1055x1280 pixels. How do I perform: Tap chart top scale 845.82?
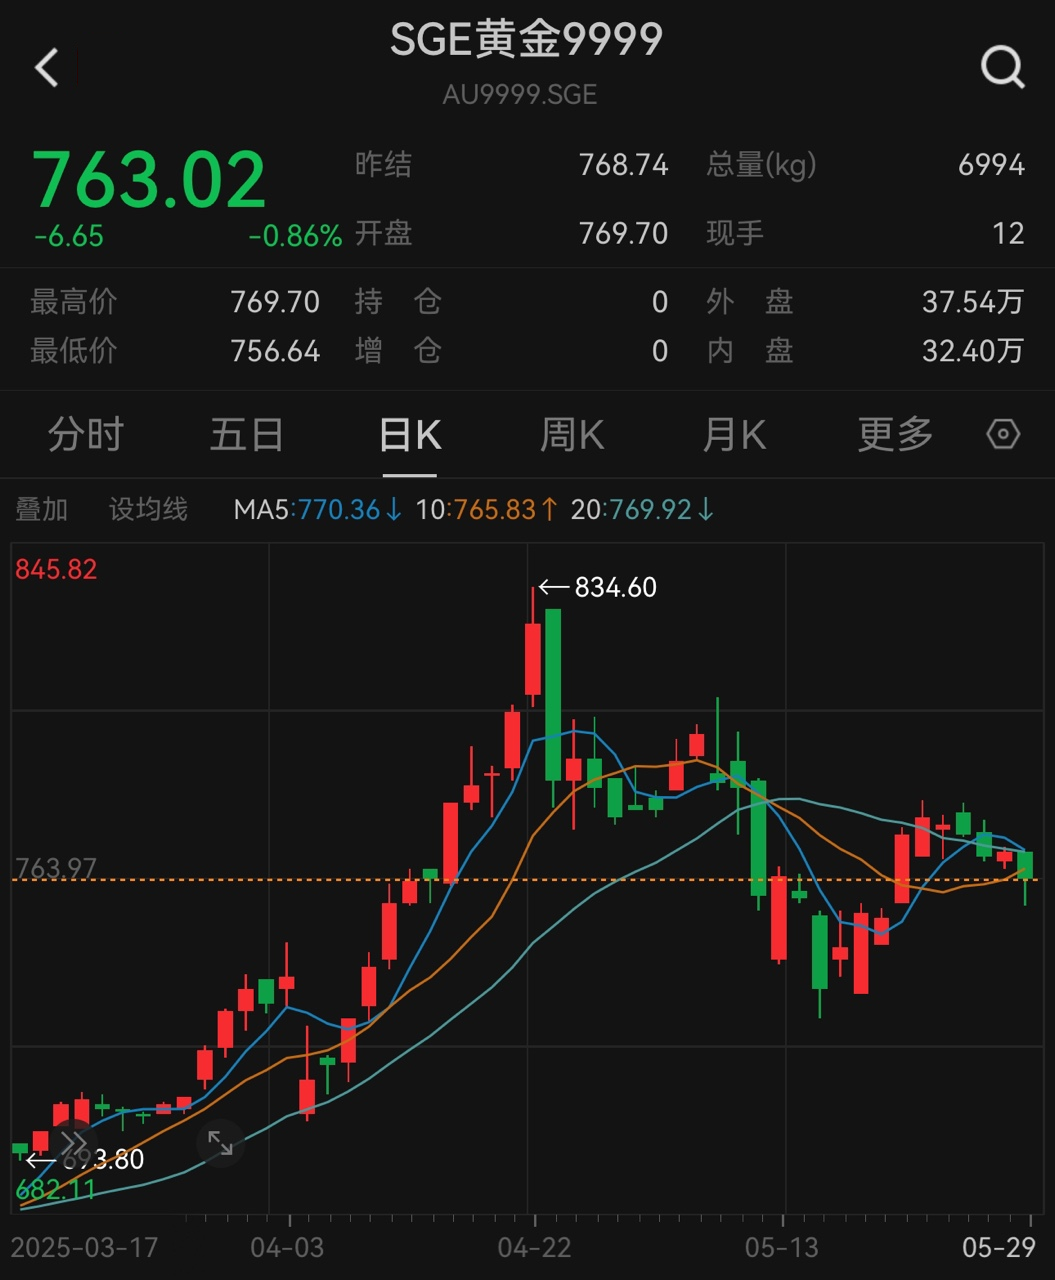(x=56, y=570)
